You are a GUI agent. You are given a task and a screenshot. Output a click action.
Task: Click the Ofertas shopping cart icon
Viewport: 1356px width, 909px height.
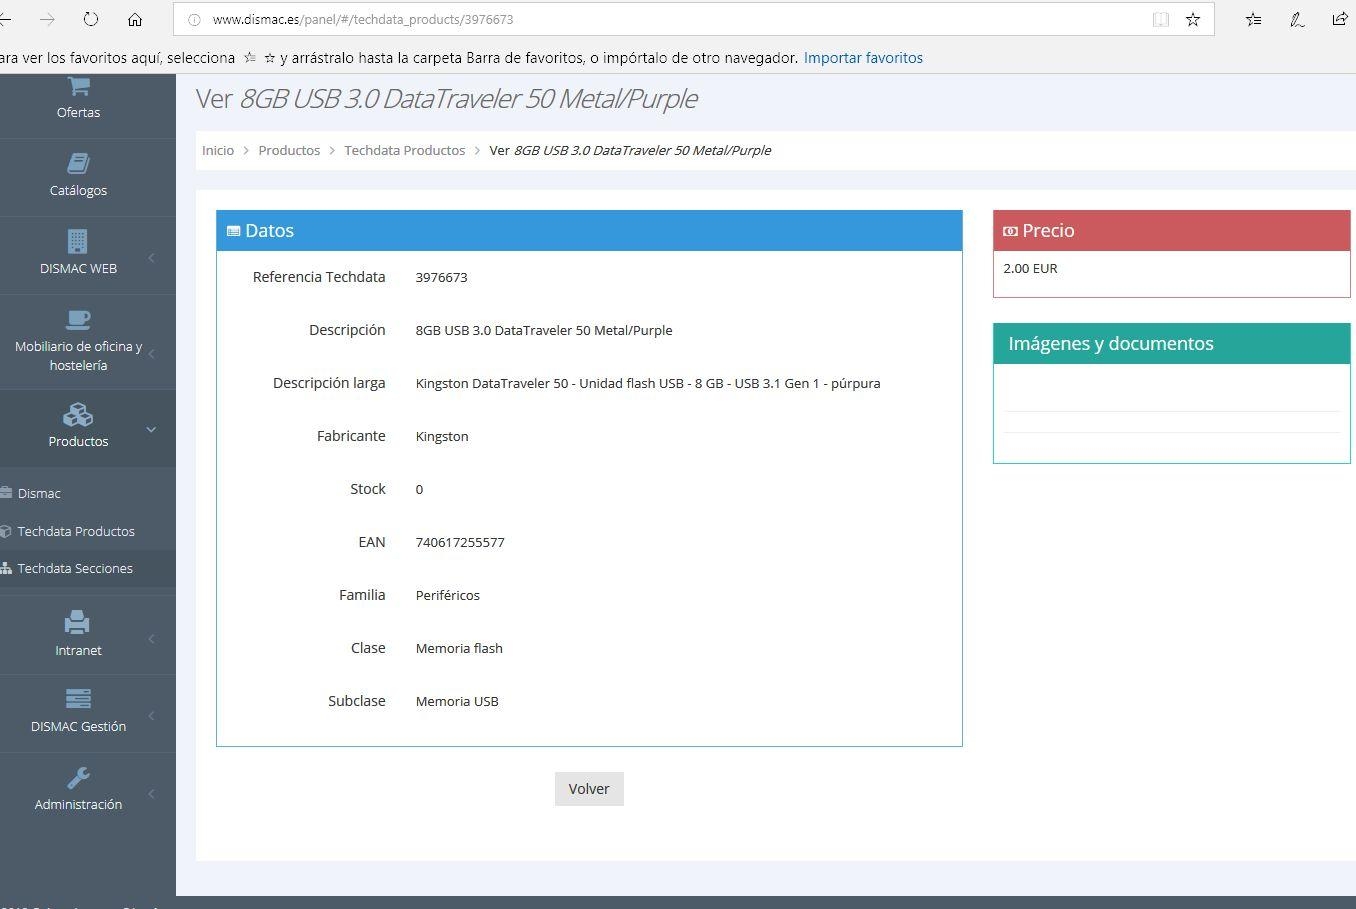tap(78, 87)
